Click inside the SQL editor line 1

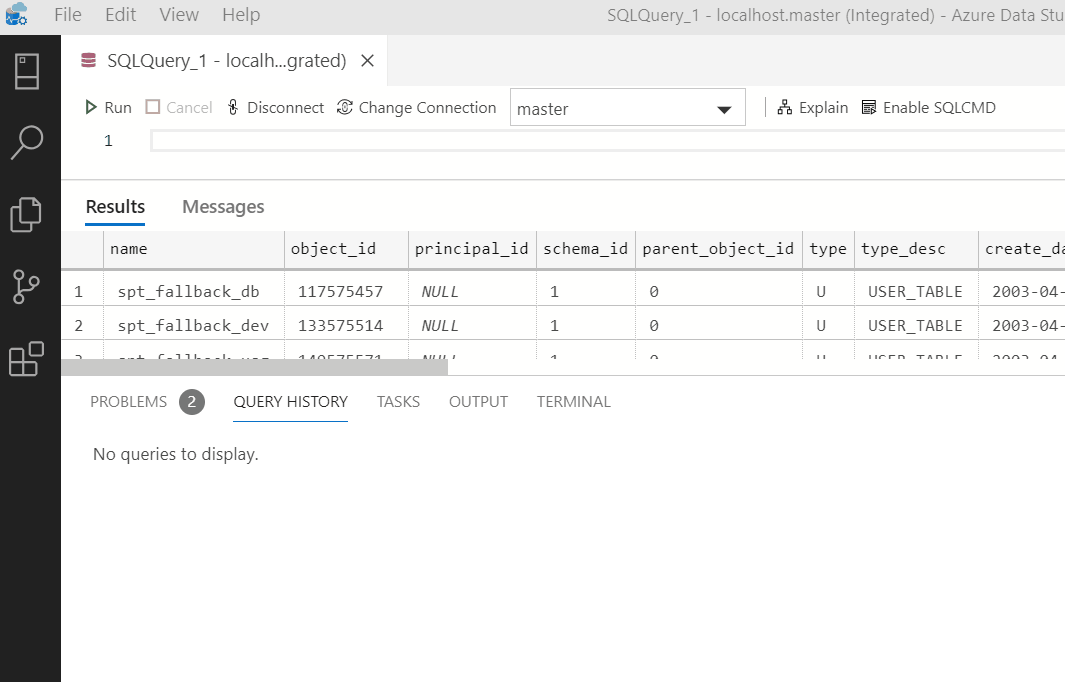(400, 140)
